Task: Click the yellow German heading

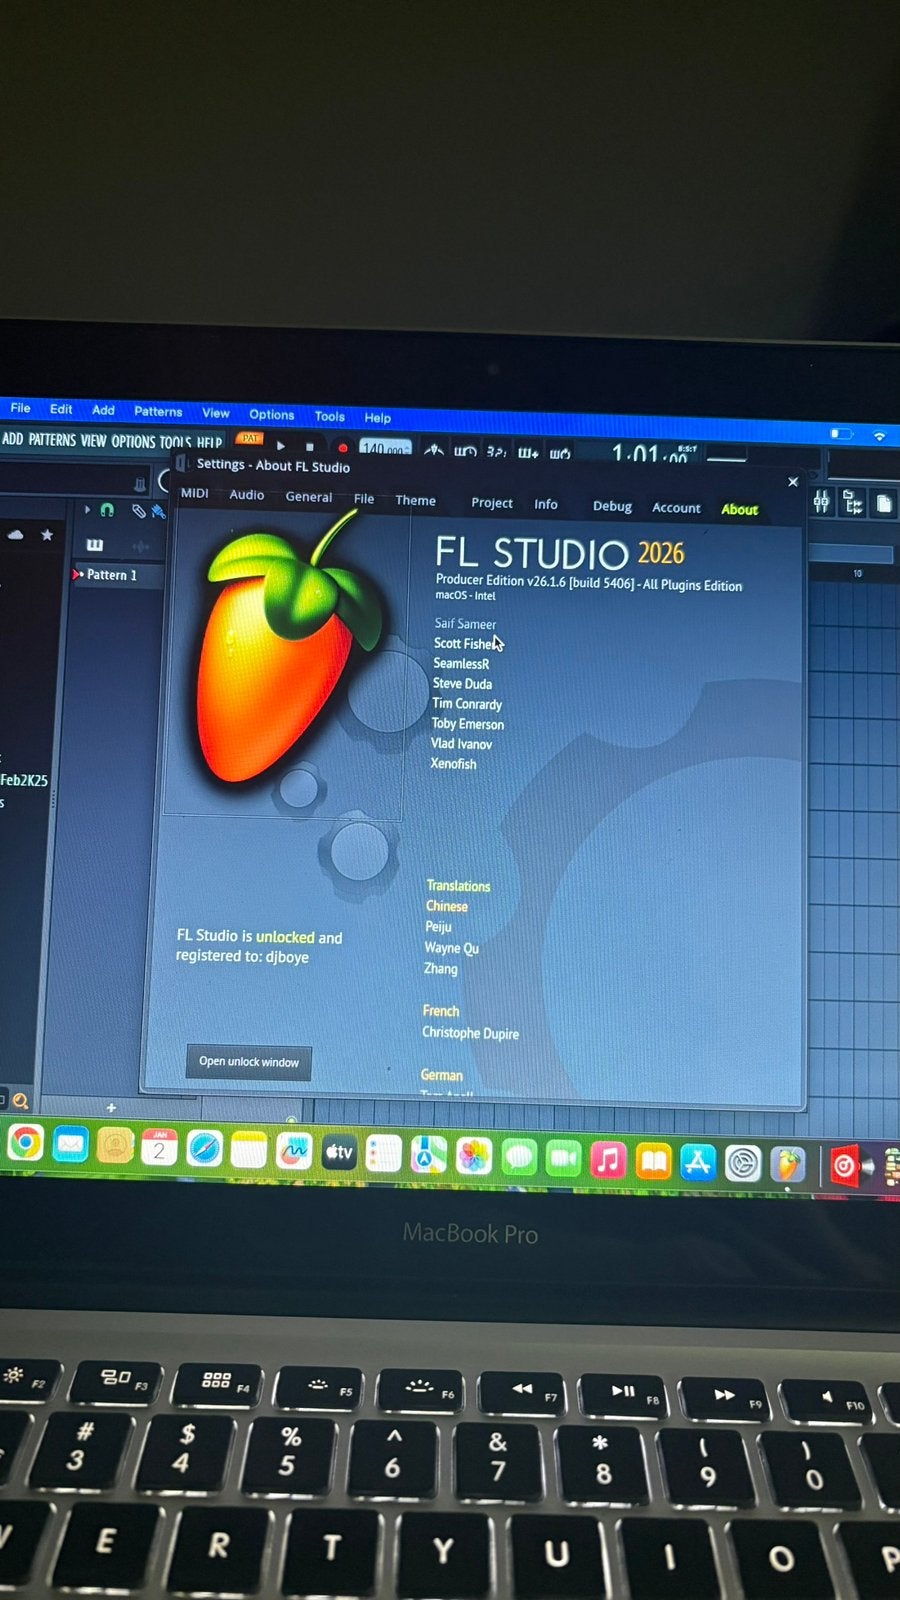Action: click(x=441, y=1075)
